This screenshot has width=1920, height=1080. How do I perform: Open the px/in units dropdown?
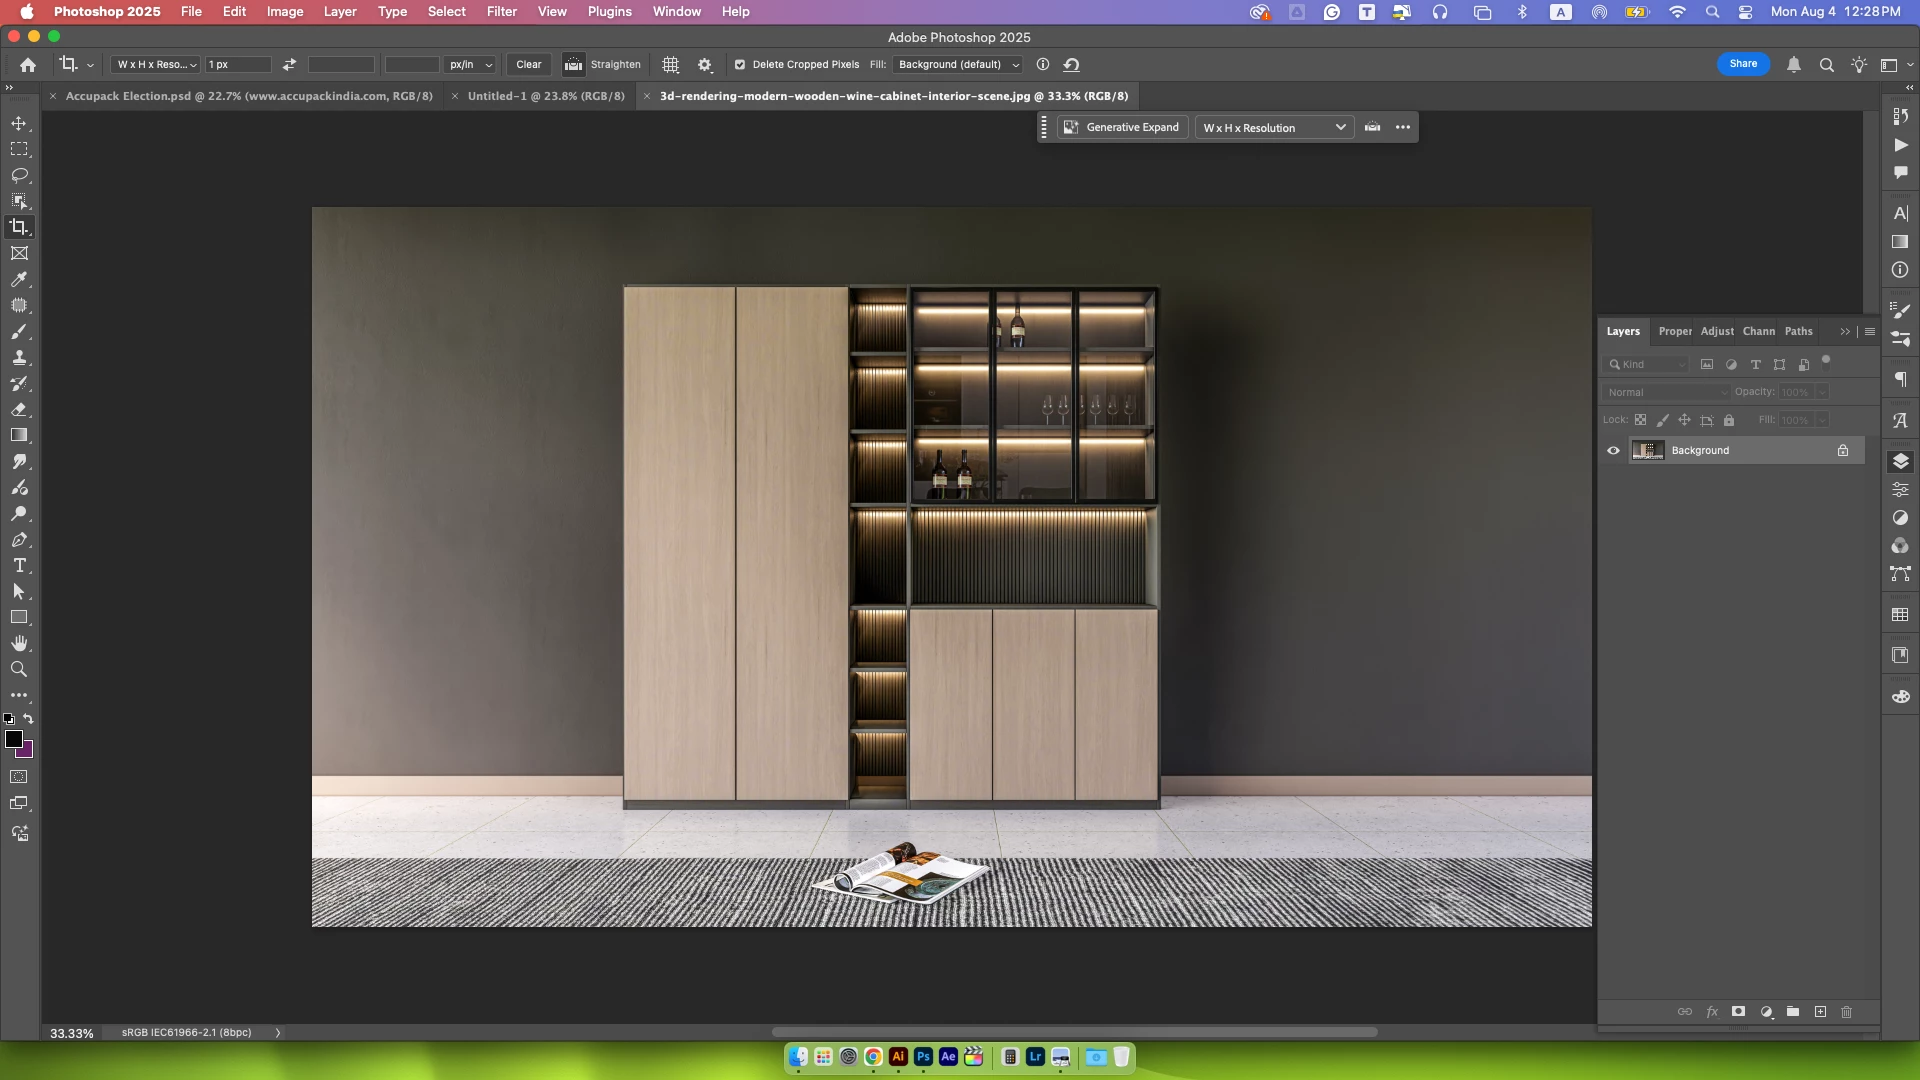(x=470, y=65)
